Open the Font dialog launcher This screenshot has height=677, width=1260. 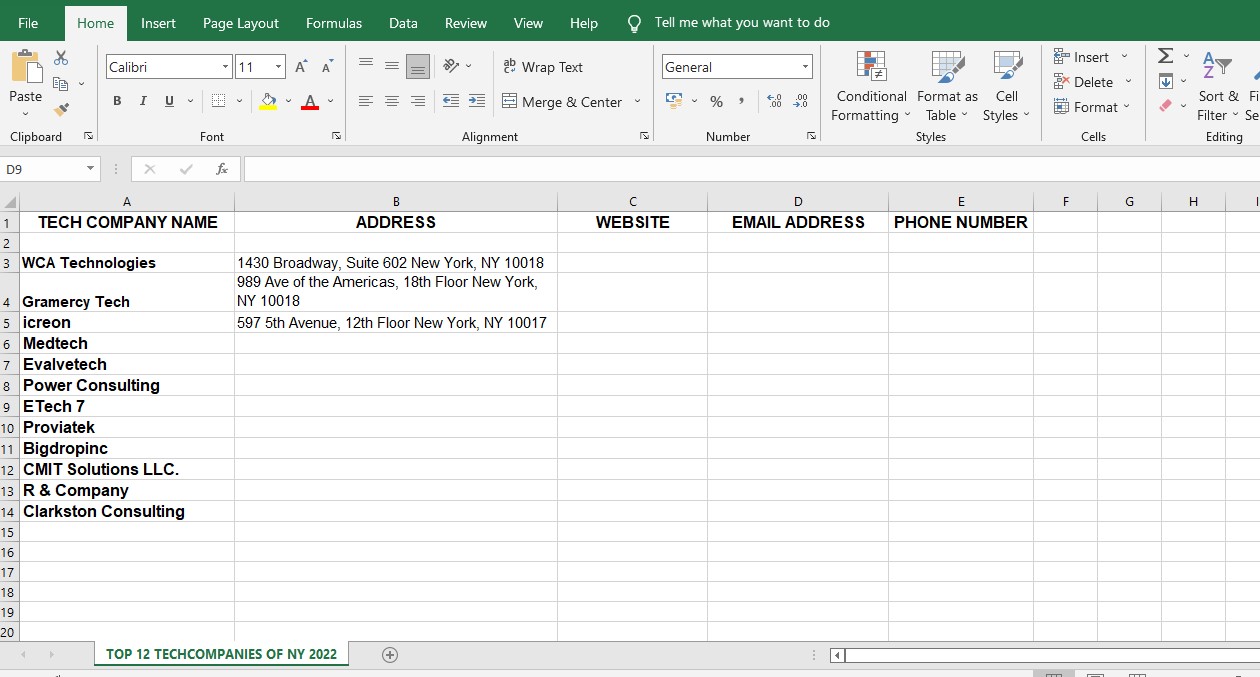(336, 136)
